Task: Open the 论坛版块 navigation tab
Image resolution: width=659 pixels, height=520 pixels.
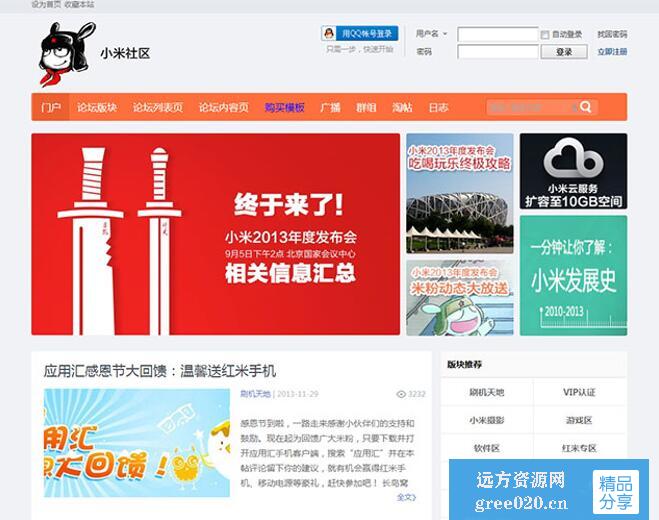Action: click(97, 107)
